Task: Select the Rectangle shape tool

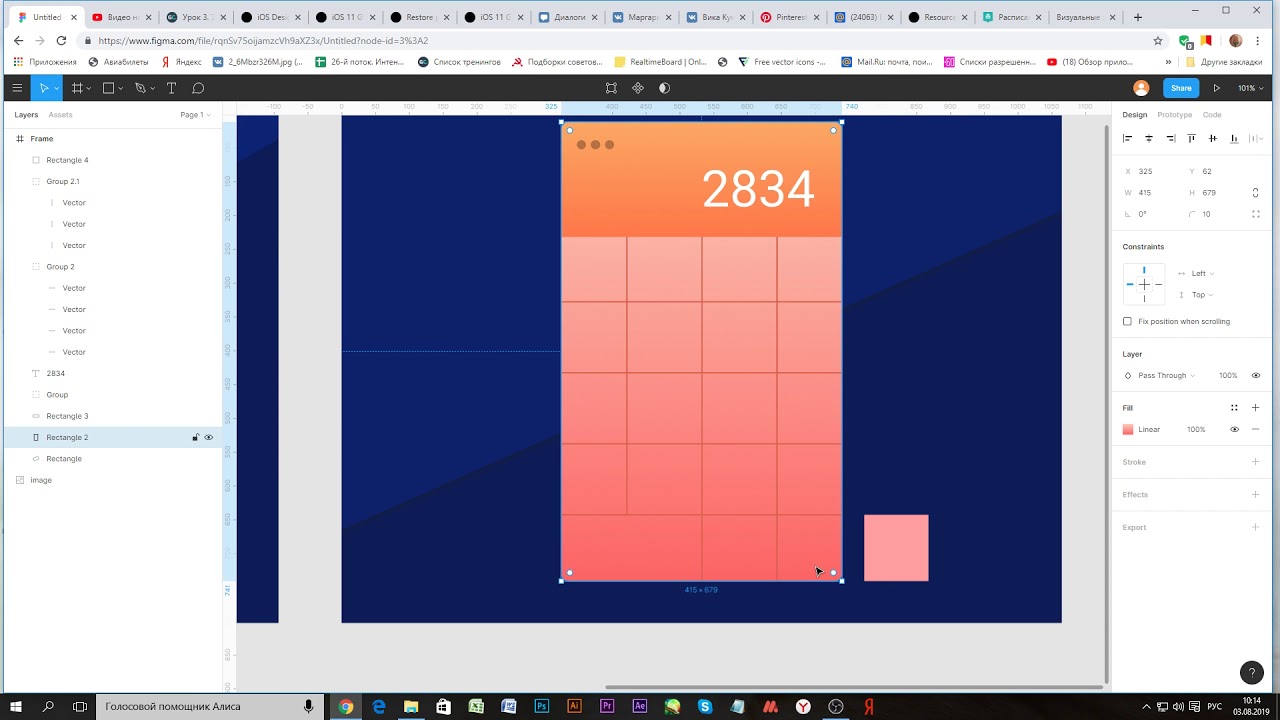Action: coord(108,88)
